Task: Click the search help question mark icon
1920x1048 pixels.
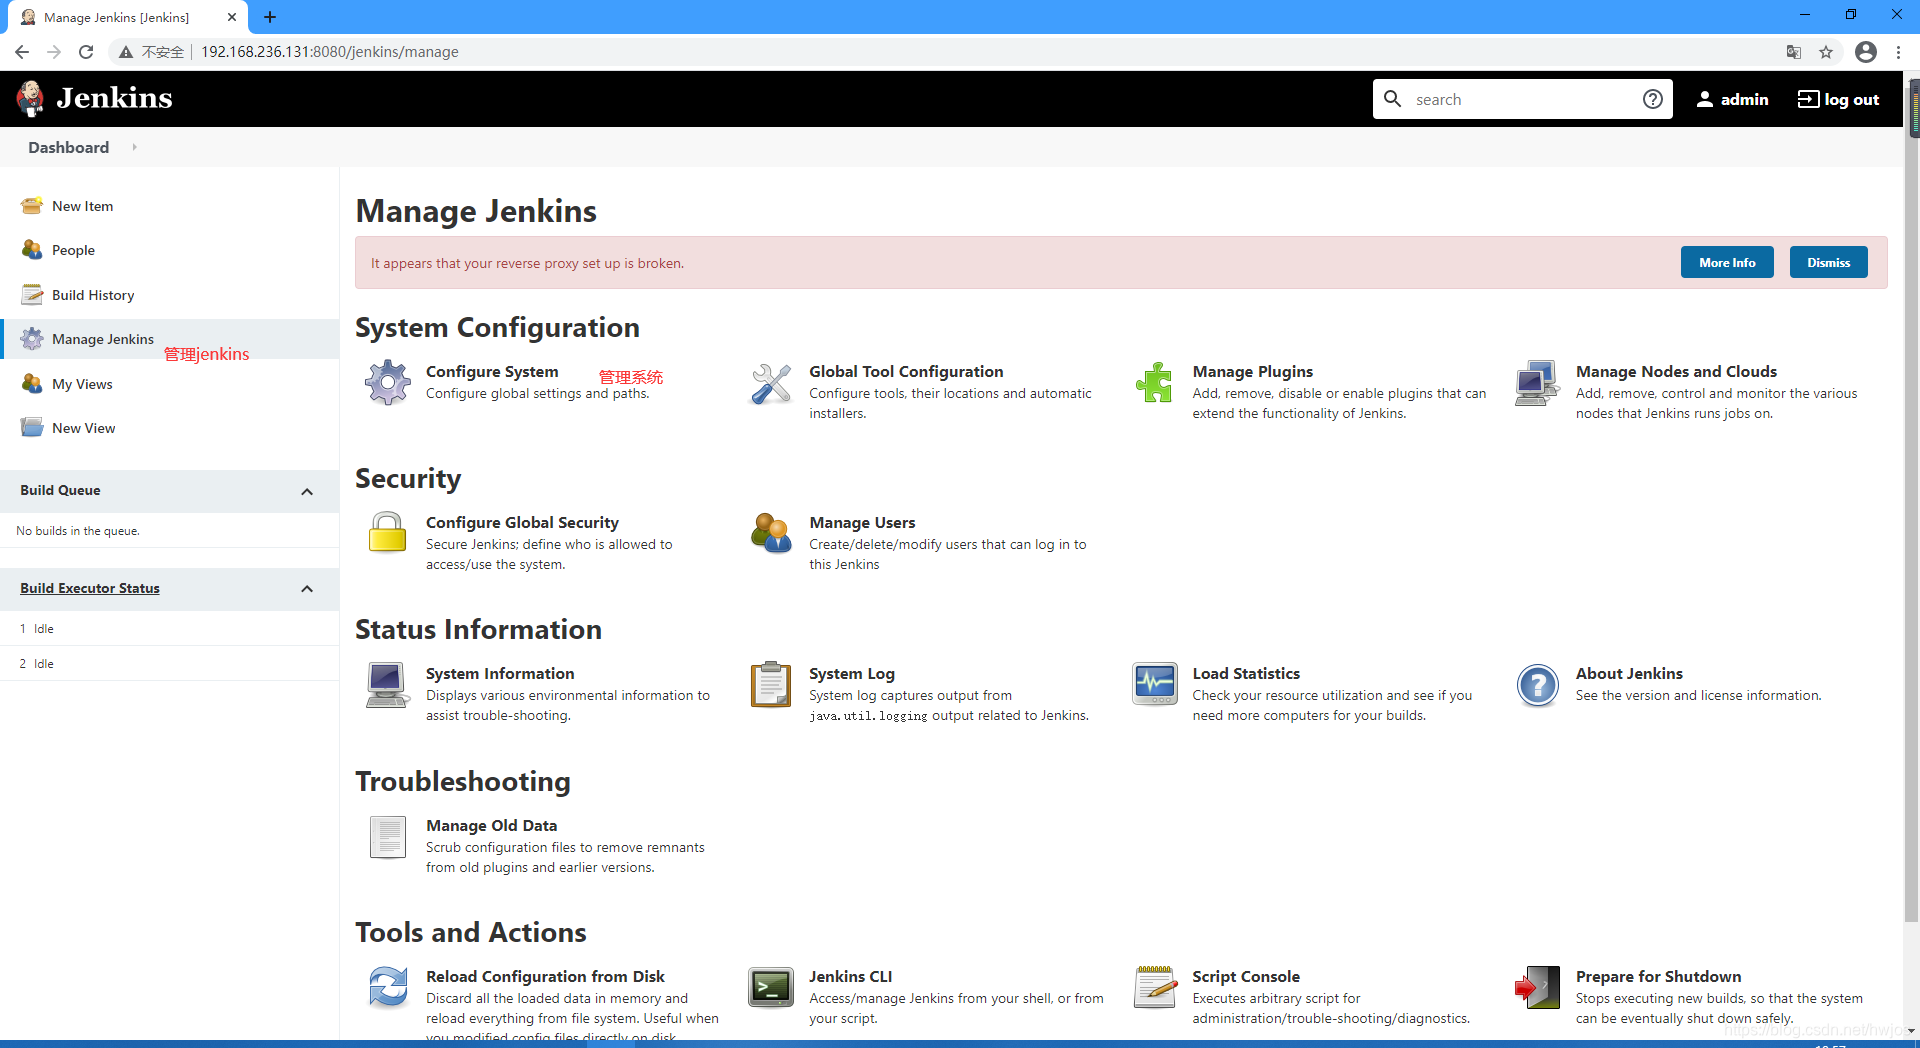Action: click(x=1653, y=99)
